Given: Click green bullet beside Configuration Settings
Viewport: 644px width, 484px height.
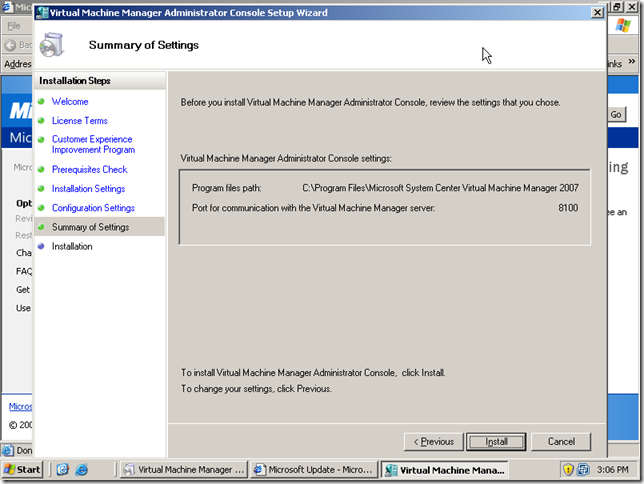Looking at the screenshot, I should (41, 207).
